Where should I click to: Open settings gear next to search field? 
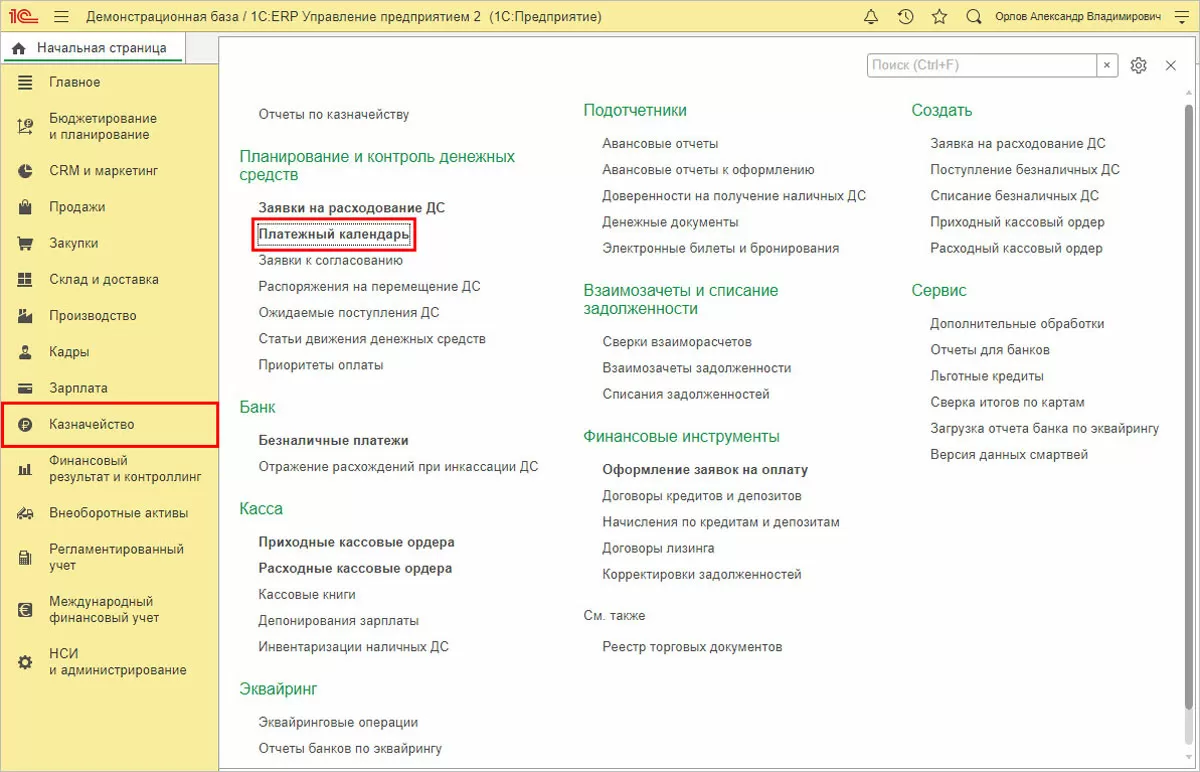pos(1138,65)
